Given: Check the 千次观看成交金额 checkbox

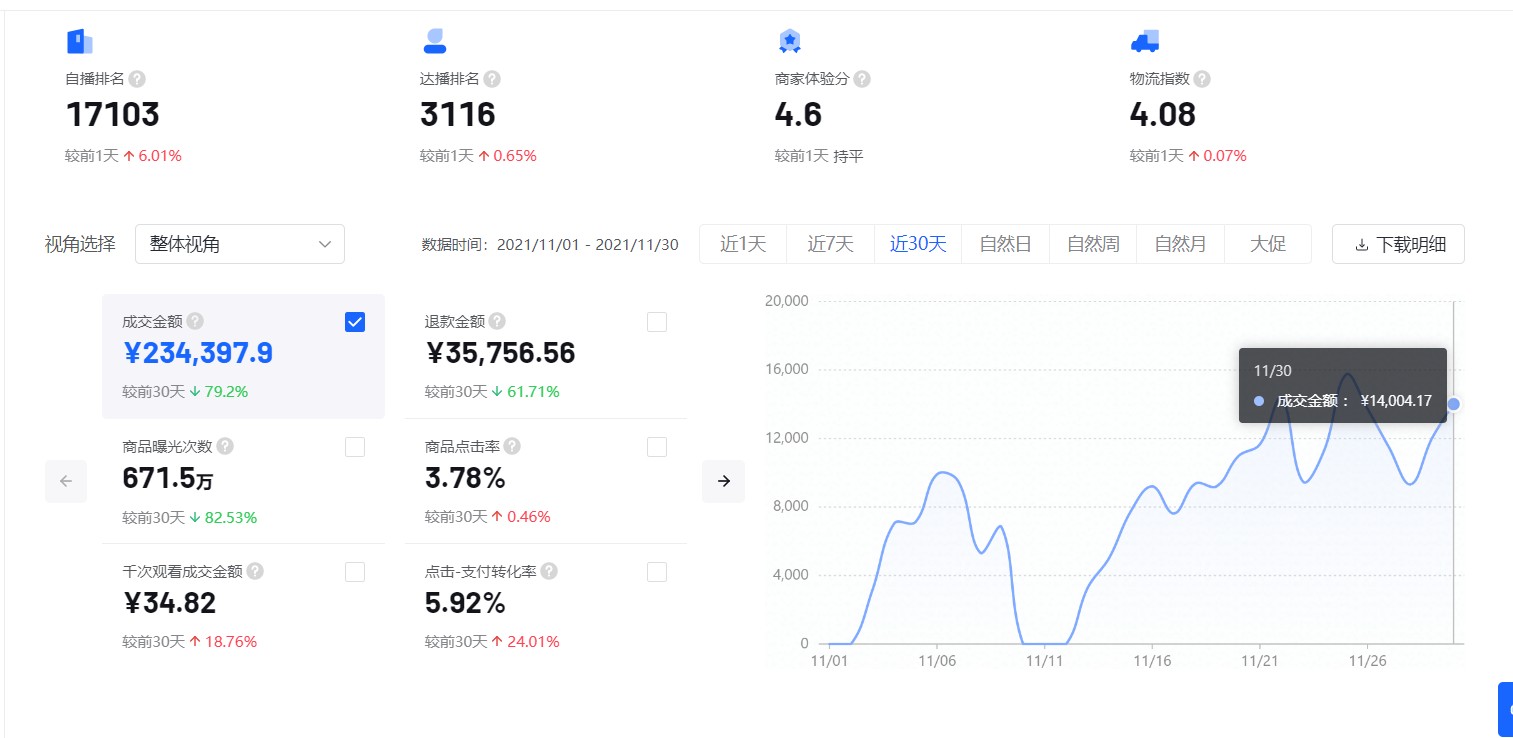Looking at the screenshot, I should point(355,572).
